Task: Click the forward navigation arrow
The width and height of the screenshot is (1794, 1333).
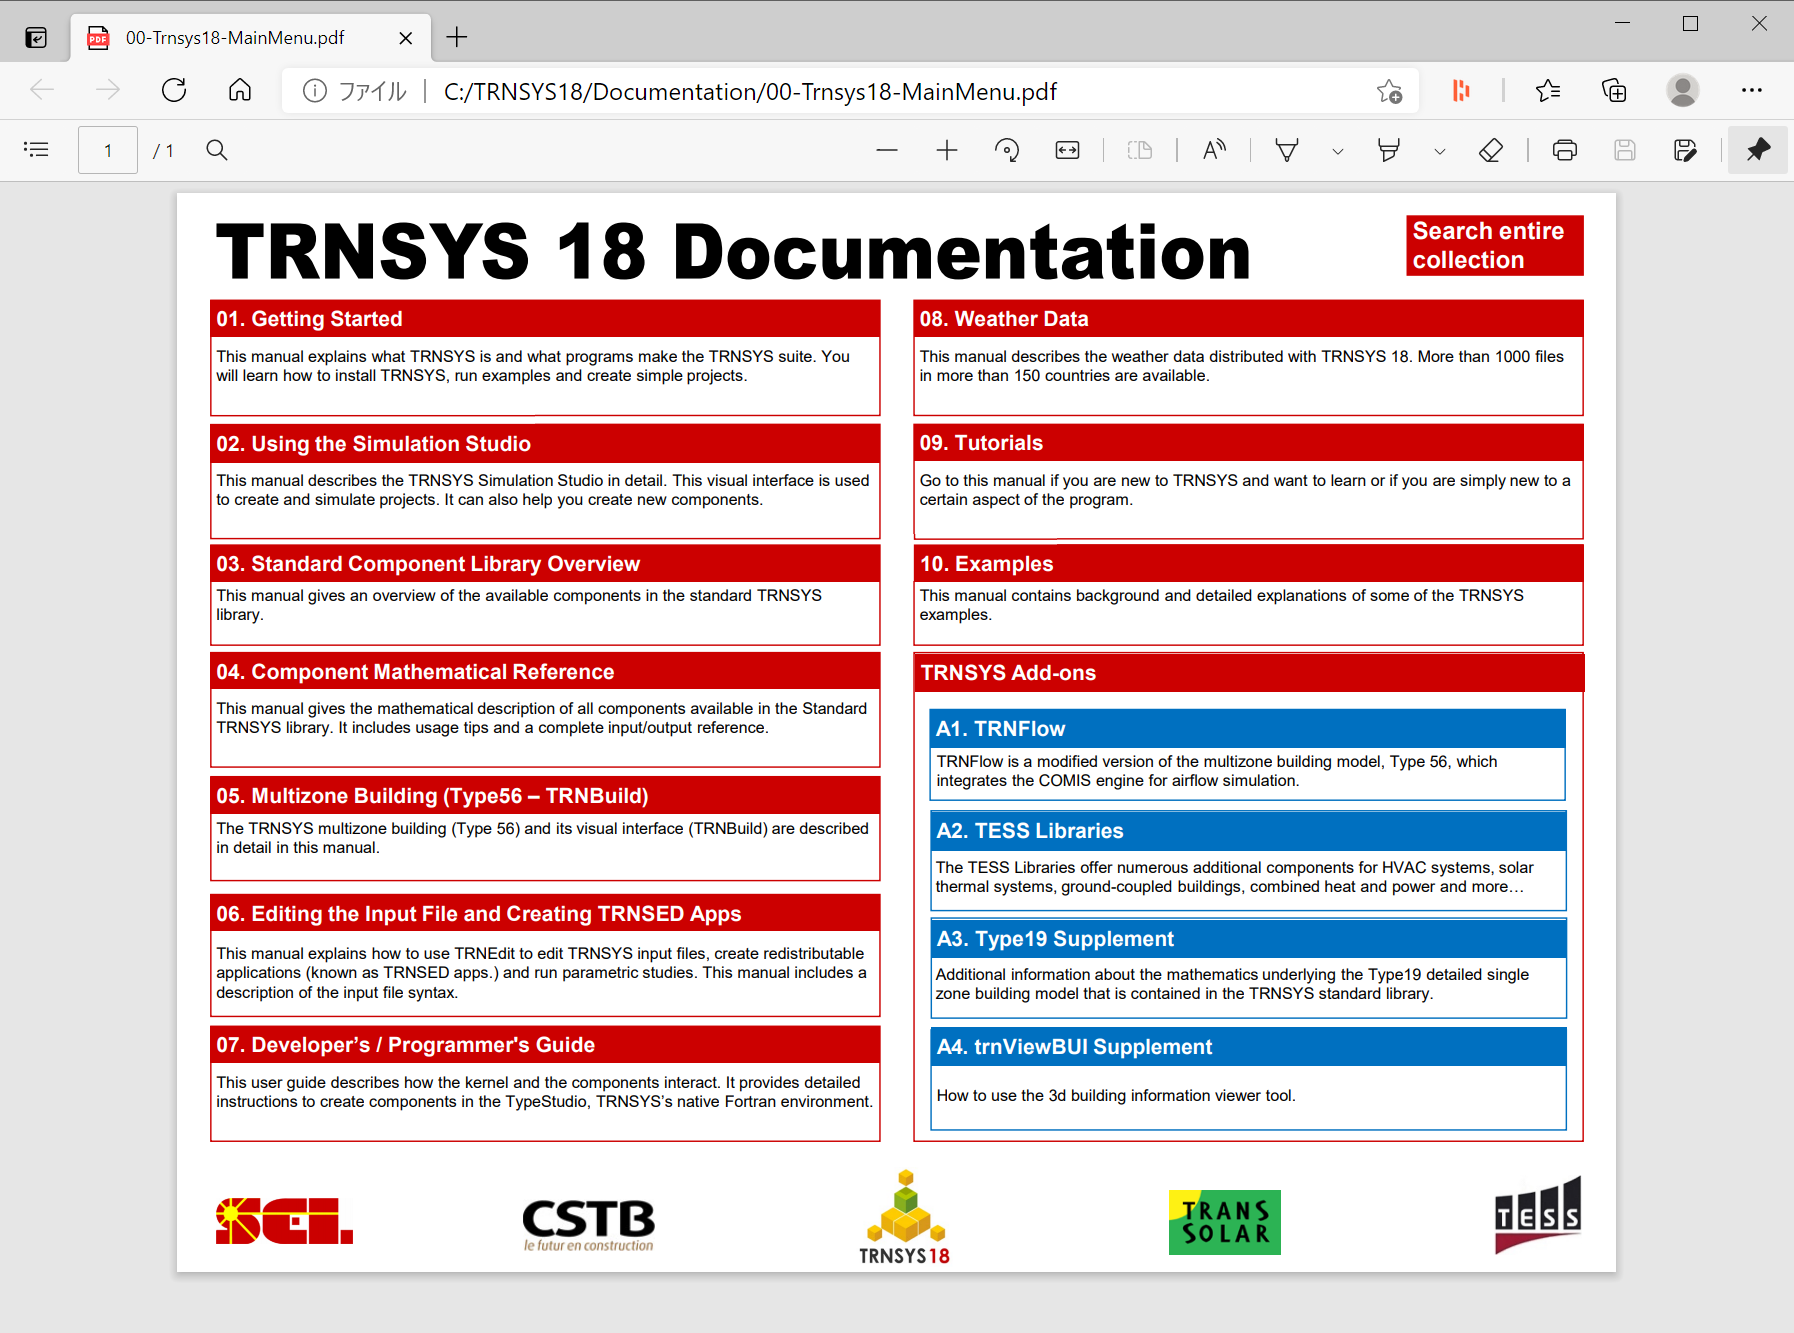Action: (108, 90)
